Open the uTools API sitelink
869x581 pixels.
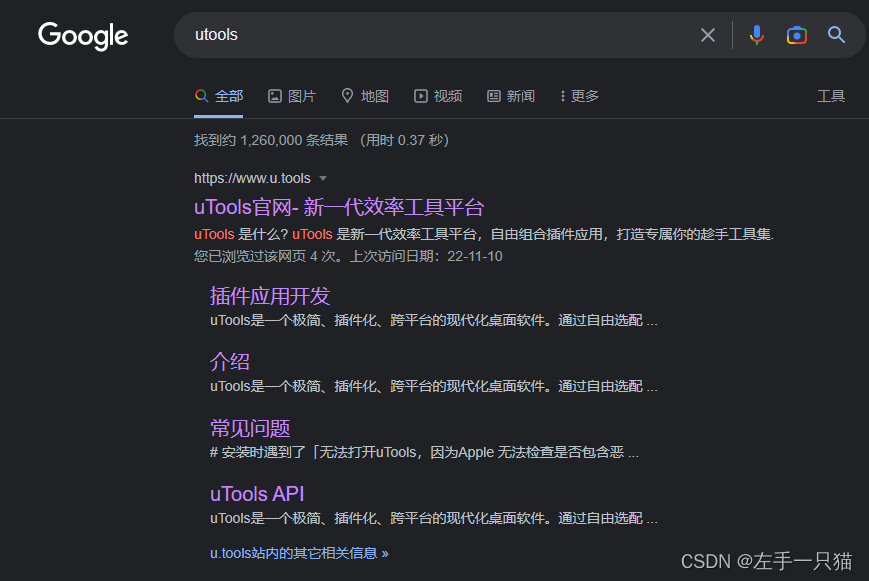point(257,494)
